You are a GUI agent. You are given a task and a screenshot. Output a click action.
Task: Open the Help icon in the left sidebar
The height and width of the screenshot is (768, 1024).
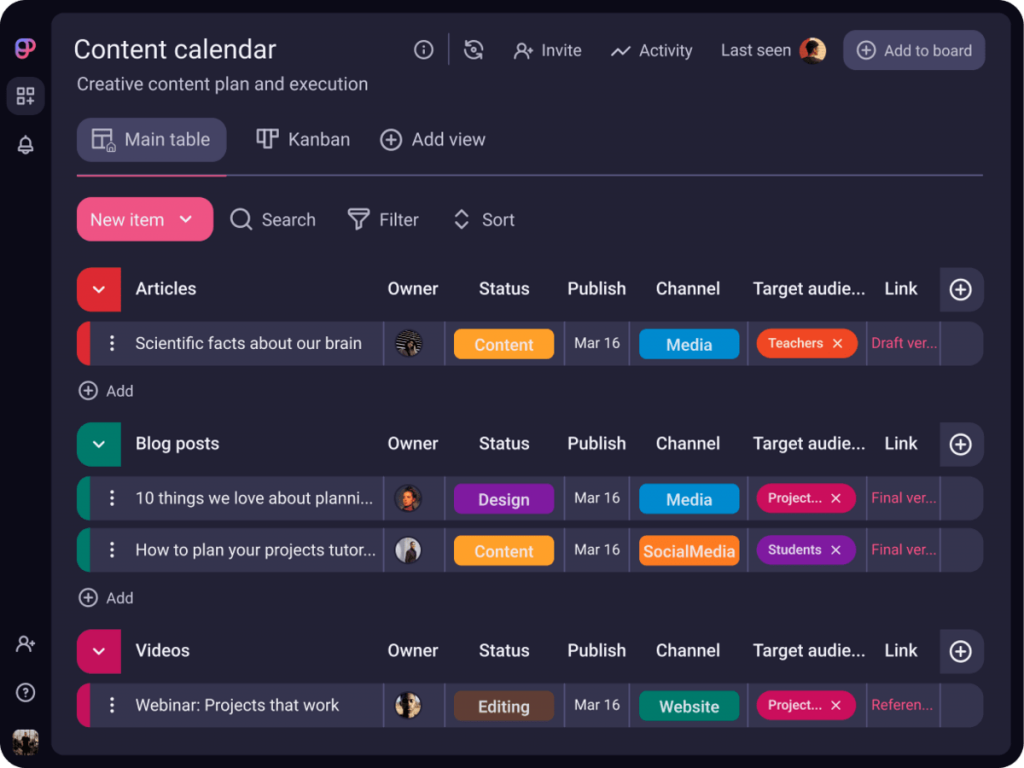coord(25,692)
